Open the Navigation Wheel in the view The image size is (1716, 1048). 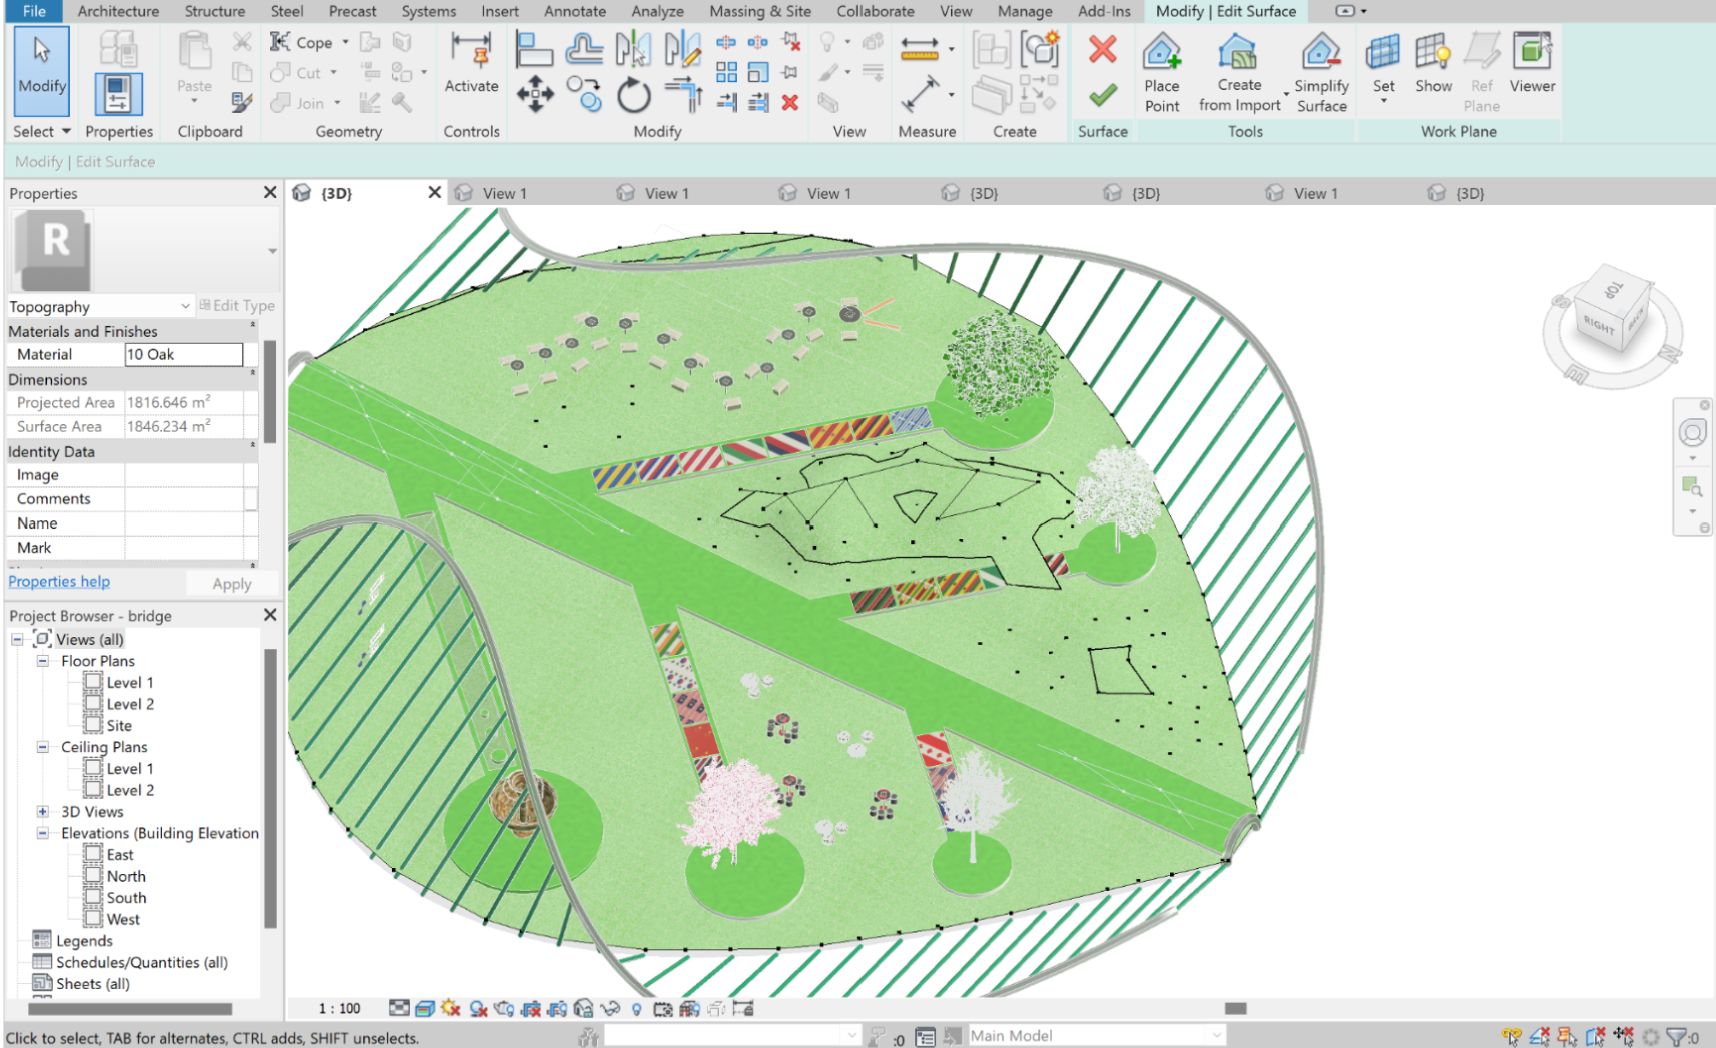1692,432
